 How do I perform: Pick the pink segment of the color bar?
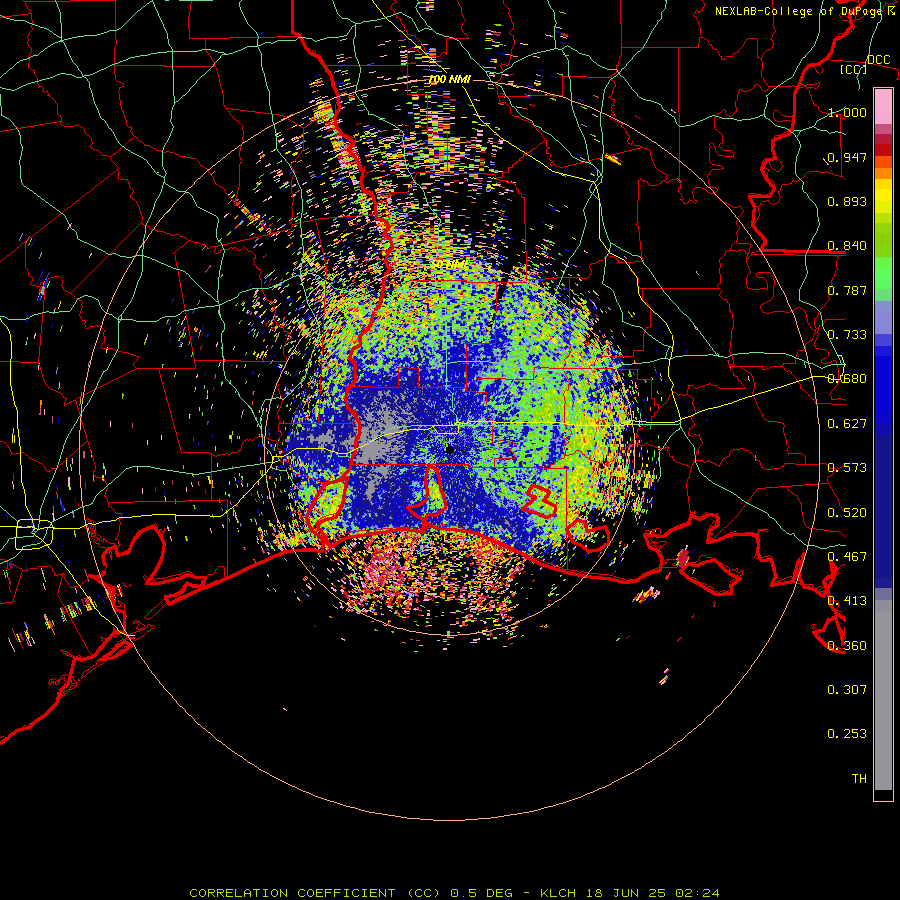[x=883, y=106]
